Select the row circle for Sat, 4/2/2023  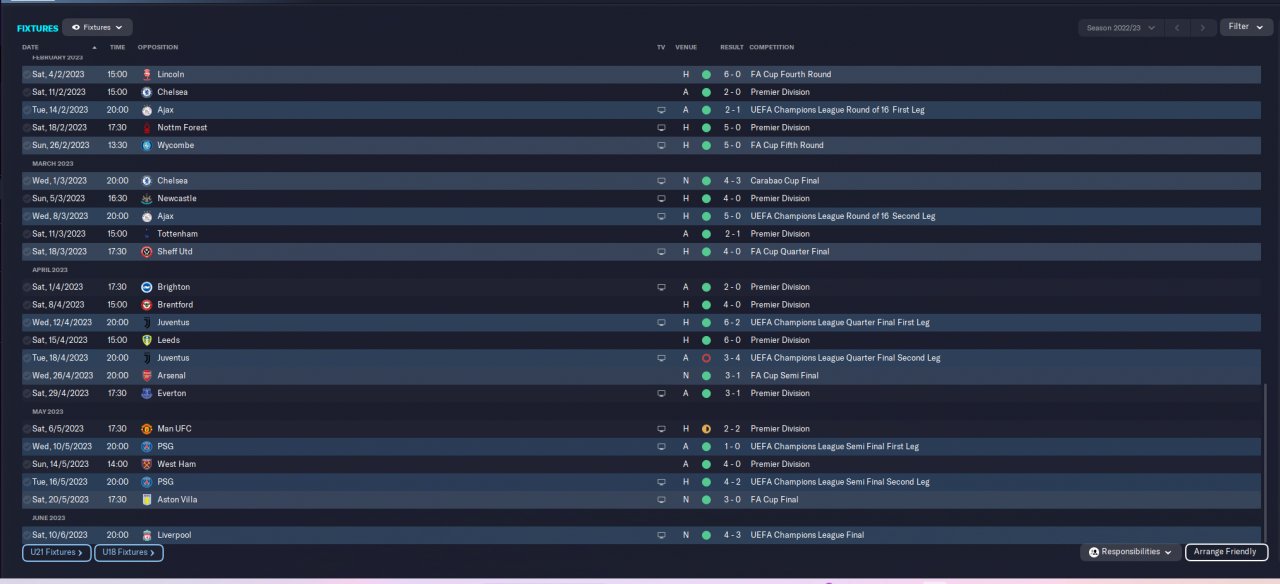coord(27,74)
